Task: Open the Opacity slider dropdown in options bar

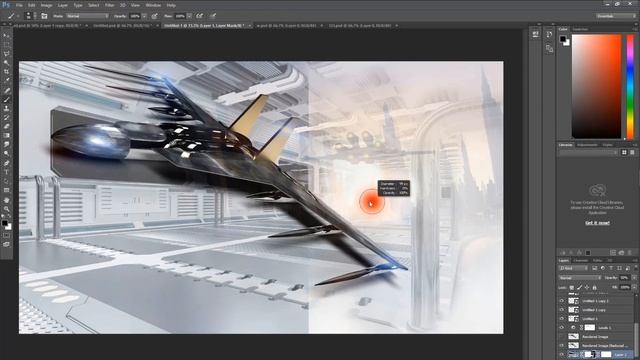Action: [144, 16]
